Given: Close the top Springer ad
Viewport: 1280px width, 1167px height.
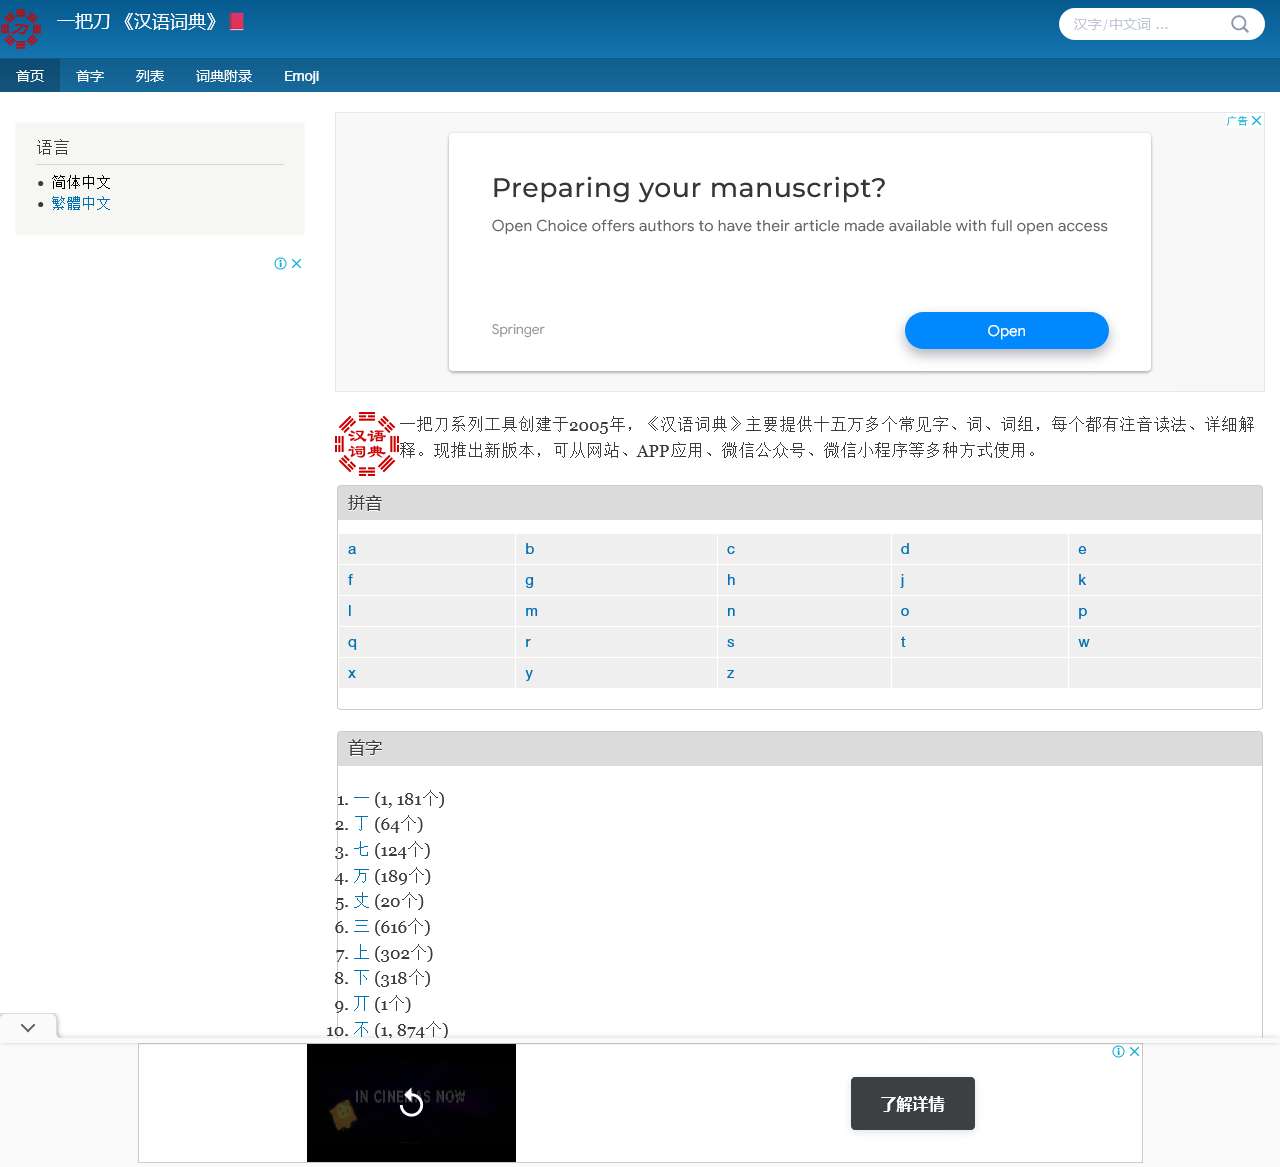Looking at the screenshot, I should pos(1257,120).
